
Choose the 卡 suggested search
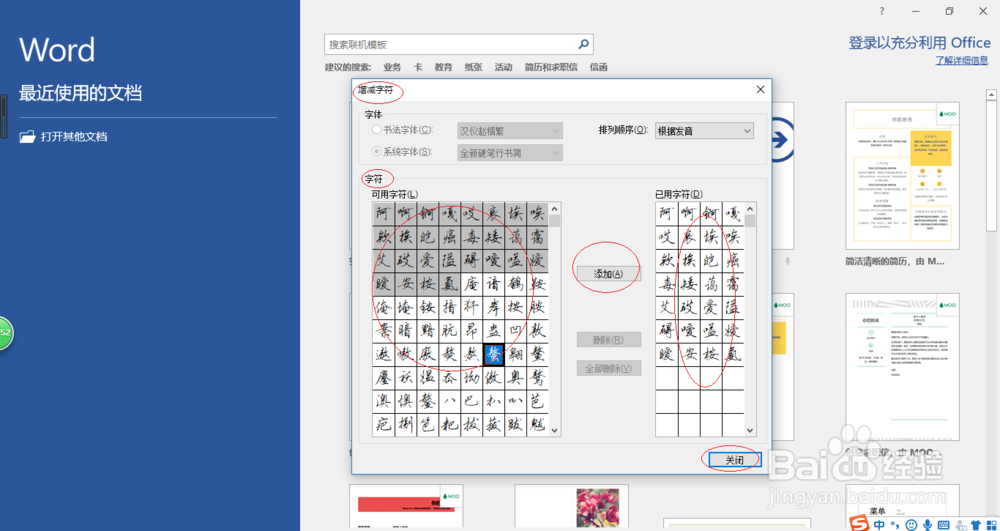[x=418, y=67]
